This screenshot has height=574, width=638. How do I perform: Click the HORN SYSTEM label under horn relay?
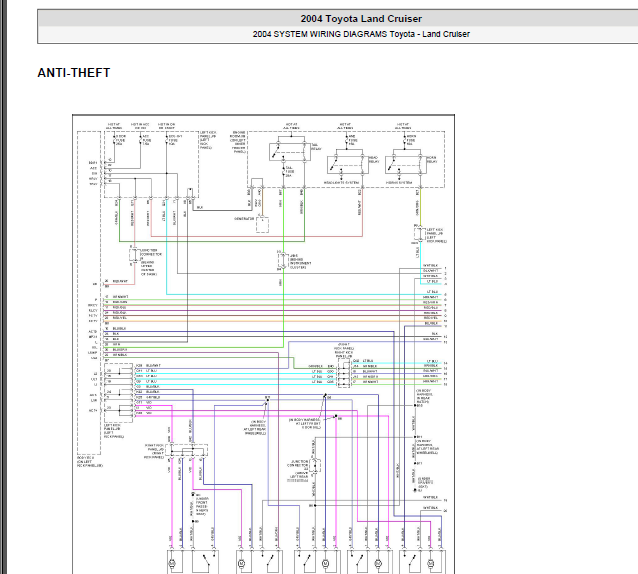coord(399,183)
